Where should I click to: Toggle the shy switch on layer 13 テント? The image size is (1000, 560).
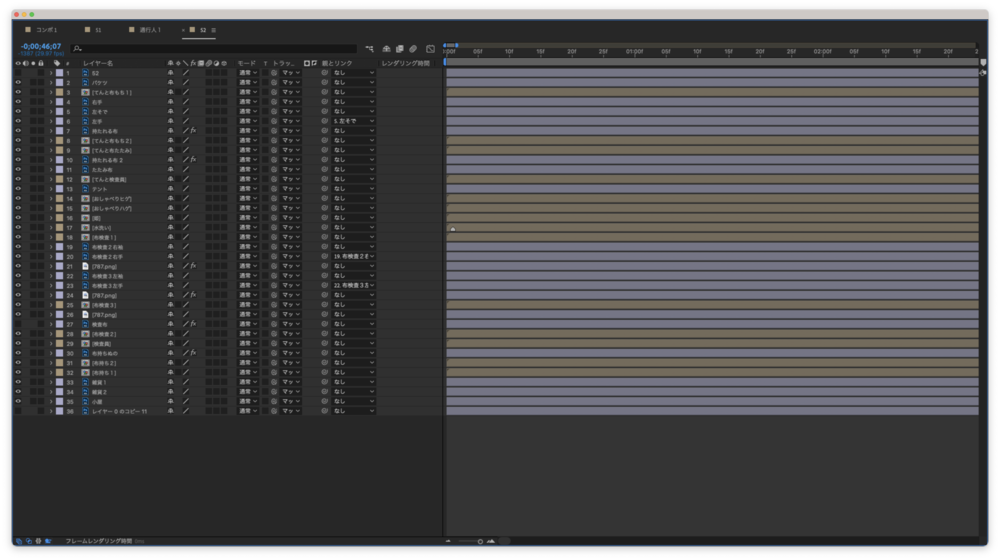click(x=170, y=189)
